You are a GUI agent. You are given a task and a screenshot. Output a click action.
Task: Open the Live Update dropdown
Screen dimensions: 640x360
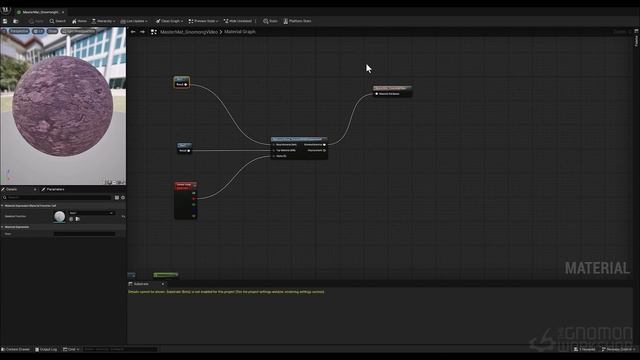(x=134, y=21)
